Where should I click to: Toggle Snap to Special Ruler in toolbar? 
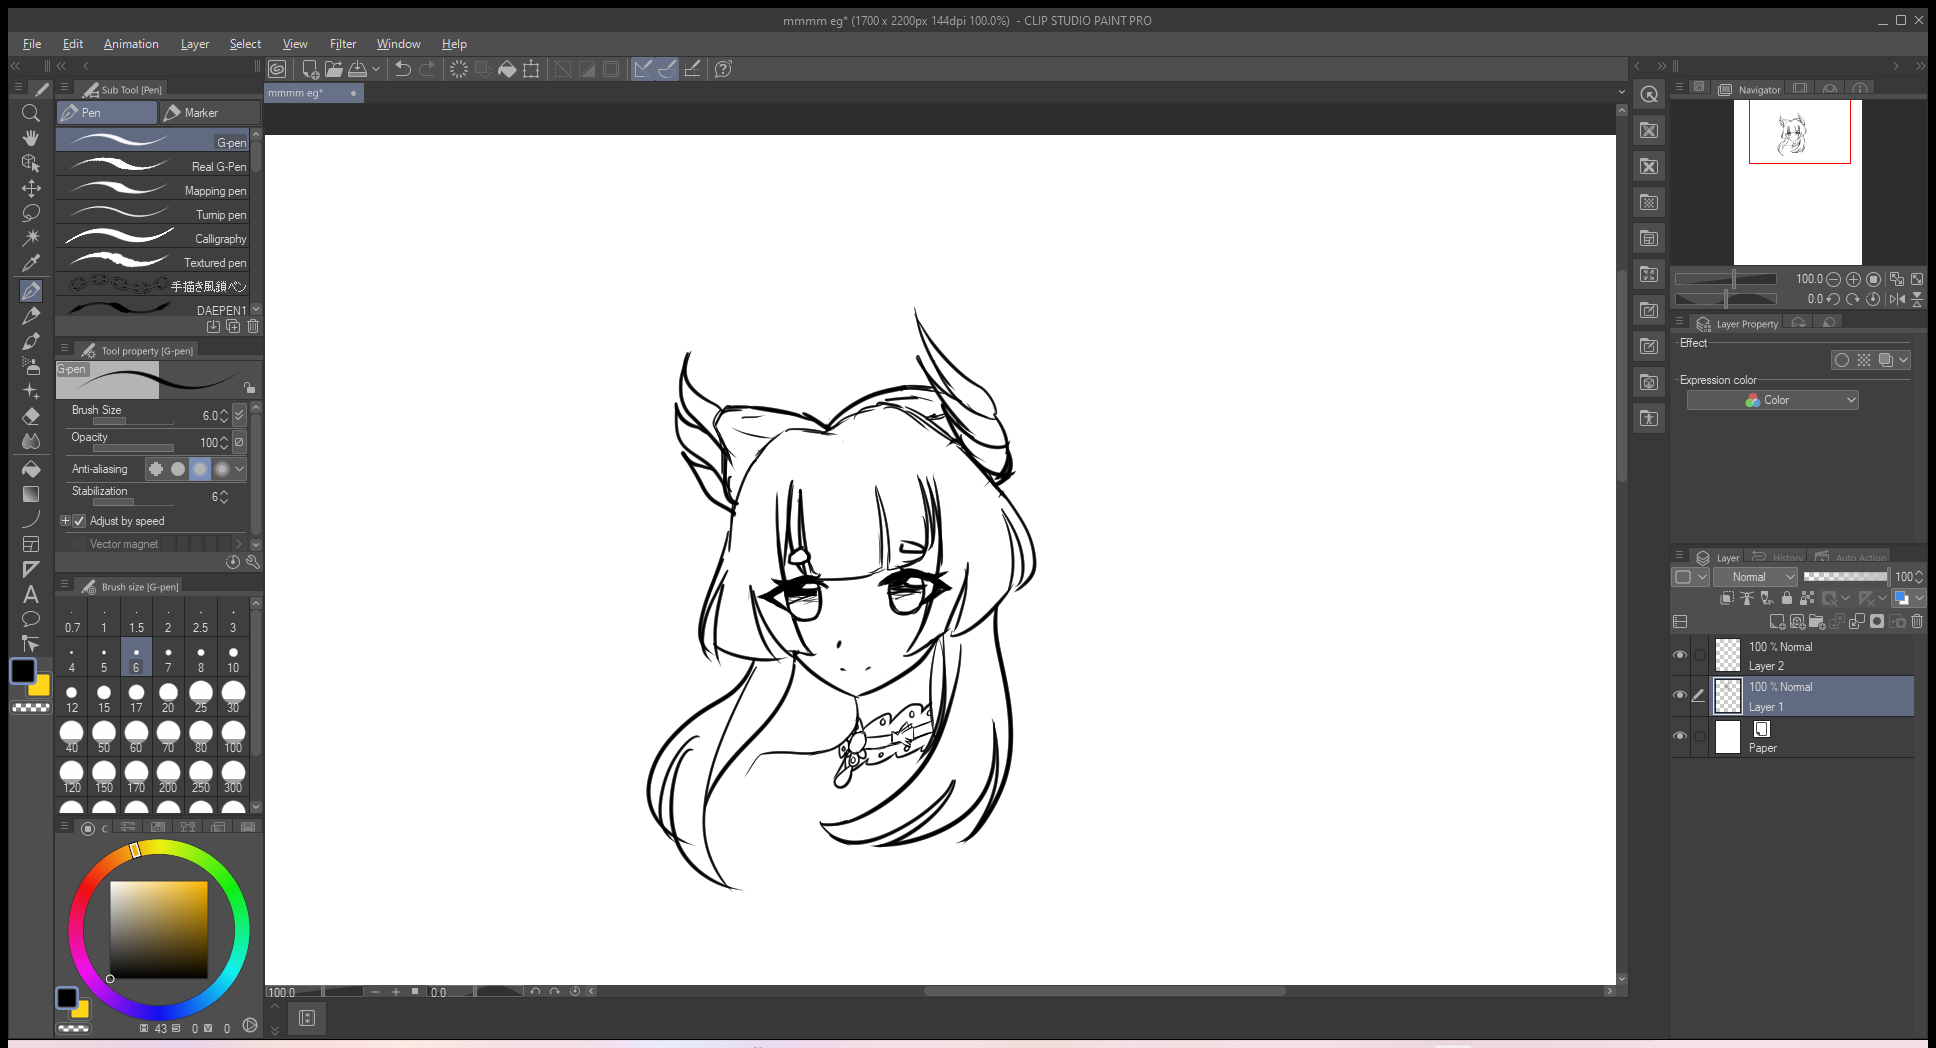click(x=667, y=69)
